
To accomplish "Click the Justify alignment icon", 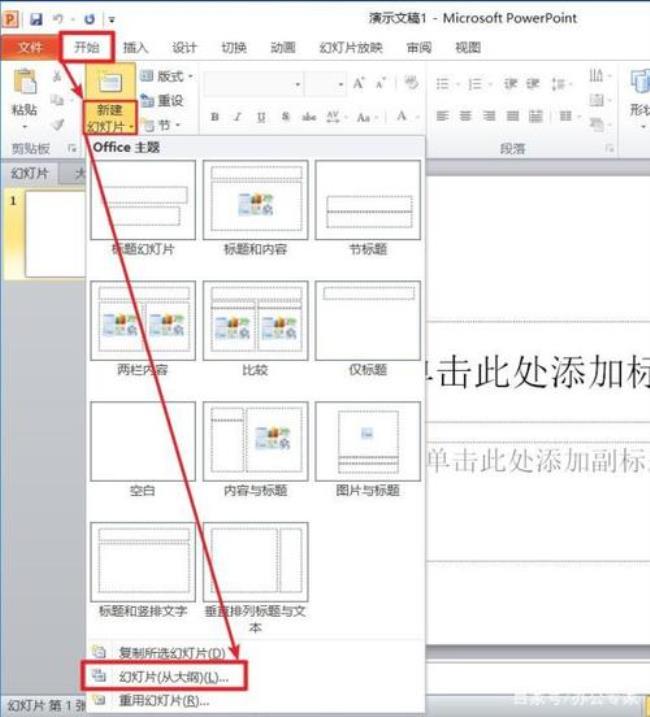I will pos(512,116).
